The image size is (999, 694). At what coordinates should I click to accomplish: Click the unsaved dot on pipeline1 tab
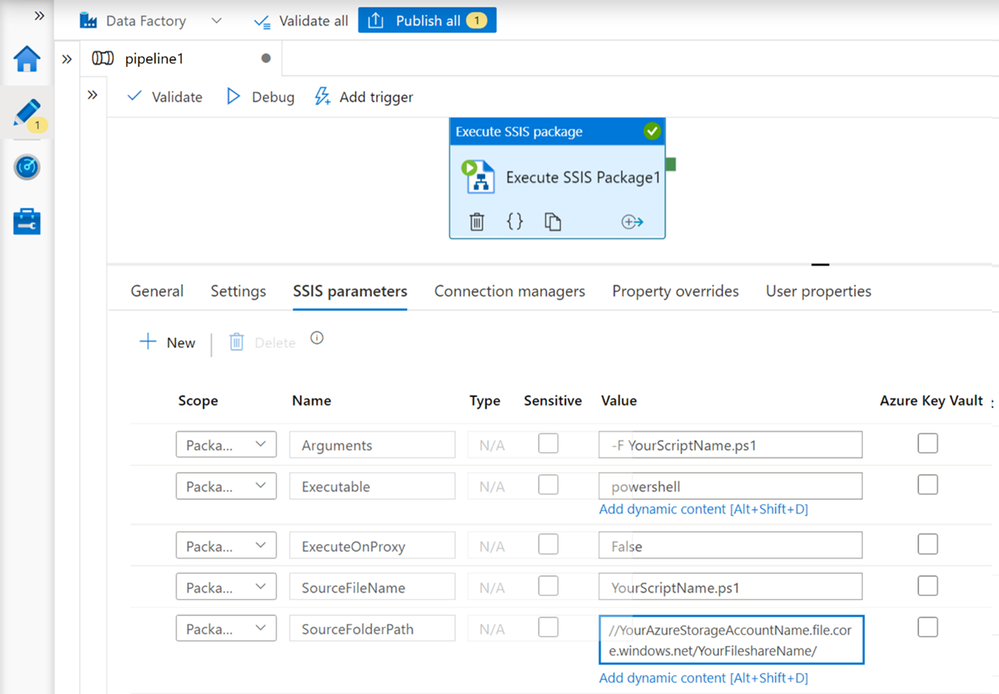tap(266, 58)
